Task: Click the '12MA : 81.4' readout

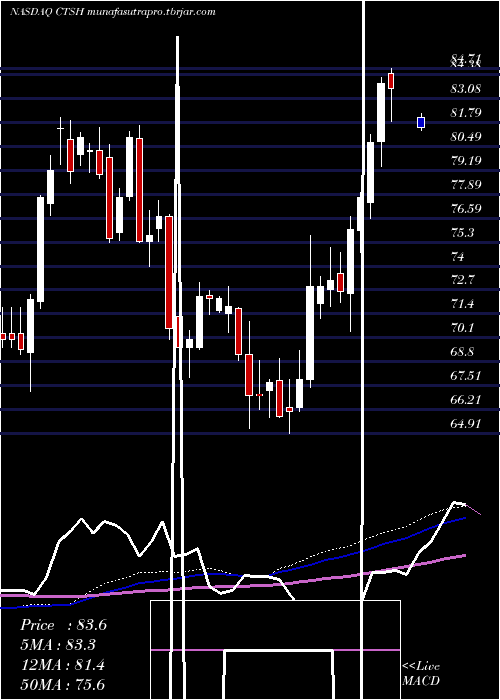Action: point(62,665)
